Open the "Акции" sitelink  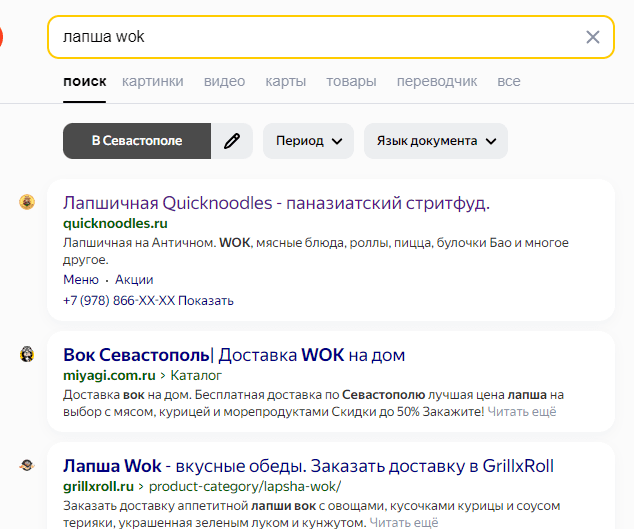click(x=134, y=280)
